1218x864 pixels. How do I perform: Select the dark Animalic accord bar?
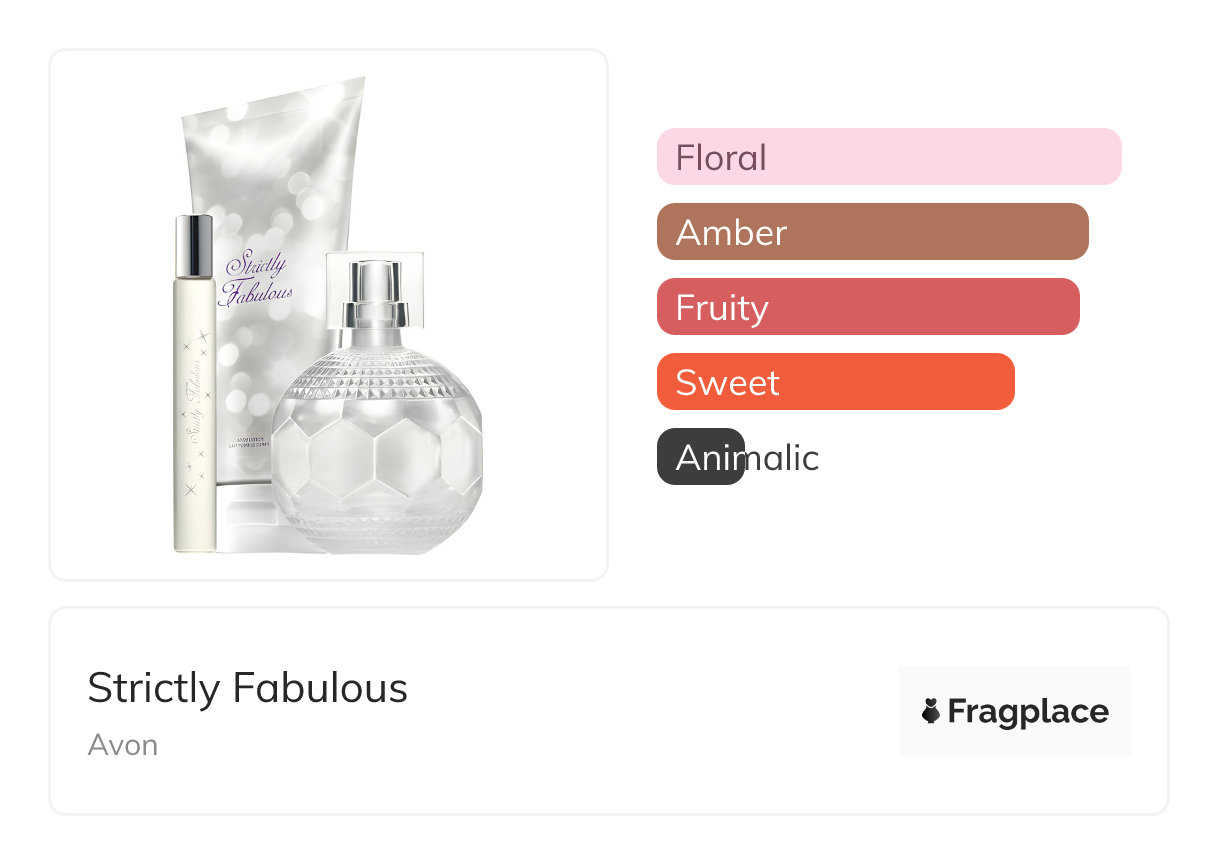[x=700, y=457]
